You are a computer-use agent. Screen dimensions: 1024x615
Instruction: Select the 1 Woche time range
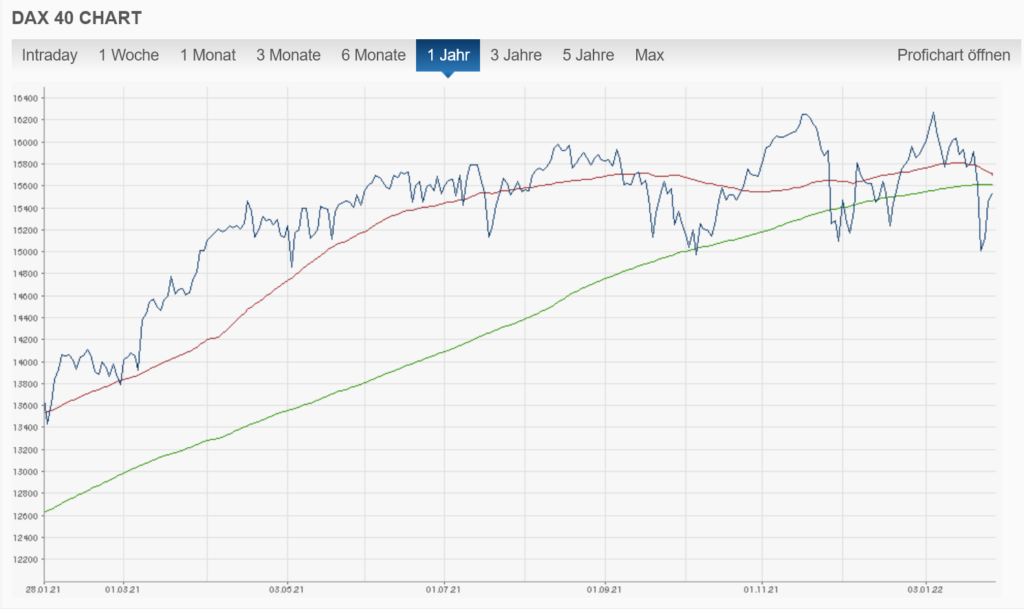tap(128, 55)
